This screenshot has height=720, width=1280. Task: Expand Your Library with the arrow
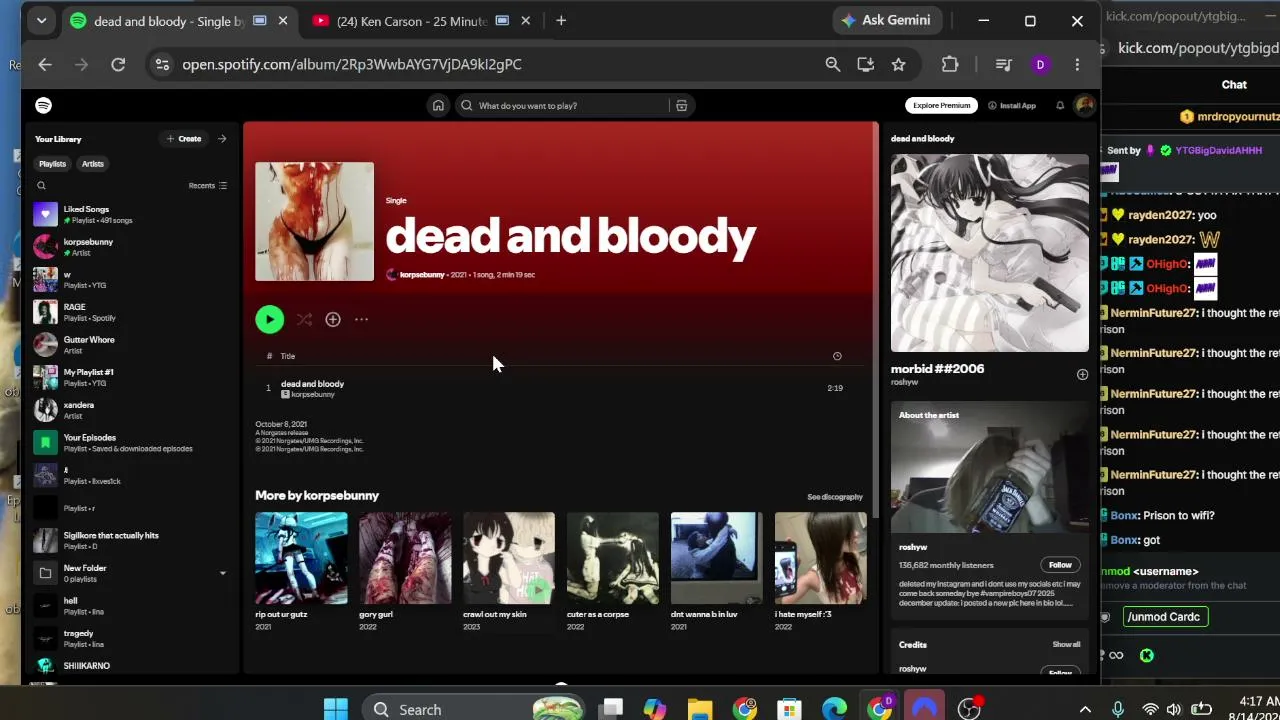coord(222,139)
